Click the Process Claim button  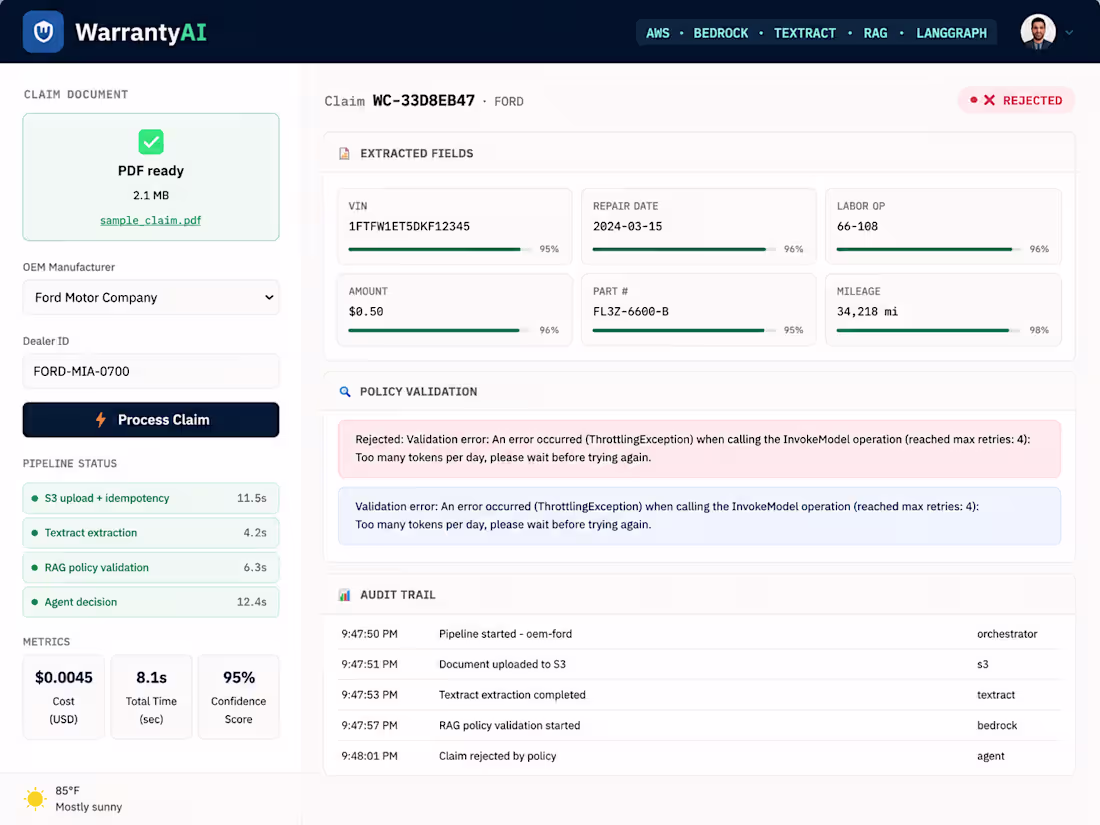point(151,420)
